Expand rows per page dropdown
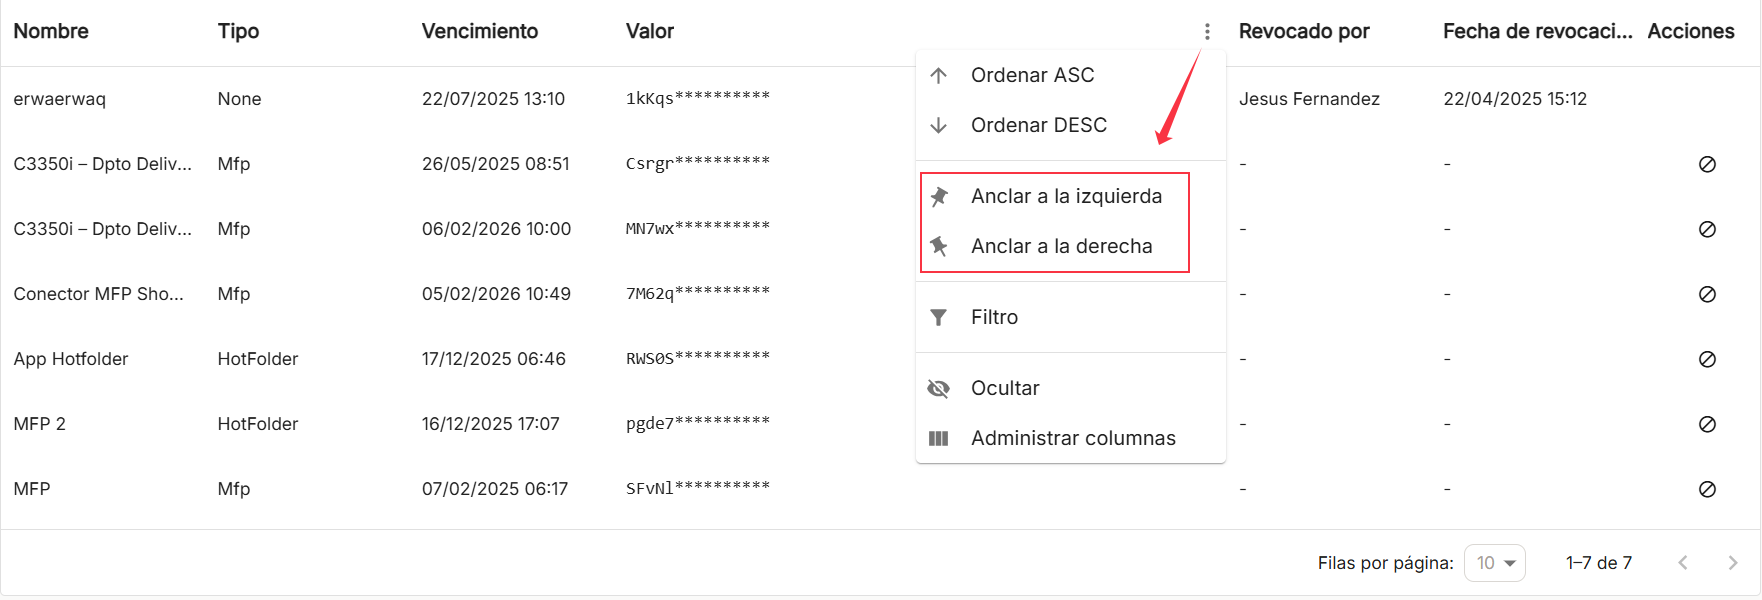Screen dimensions: 1762x600 tap(1495, 563)
